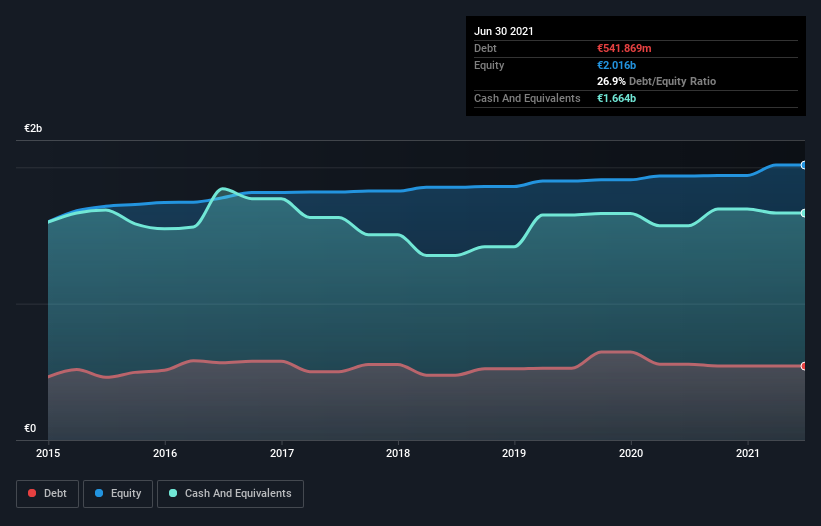
Task: Click the tooltip's Equity row label
Action: click(x=489, y=65)
